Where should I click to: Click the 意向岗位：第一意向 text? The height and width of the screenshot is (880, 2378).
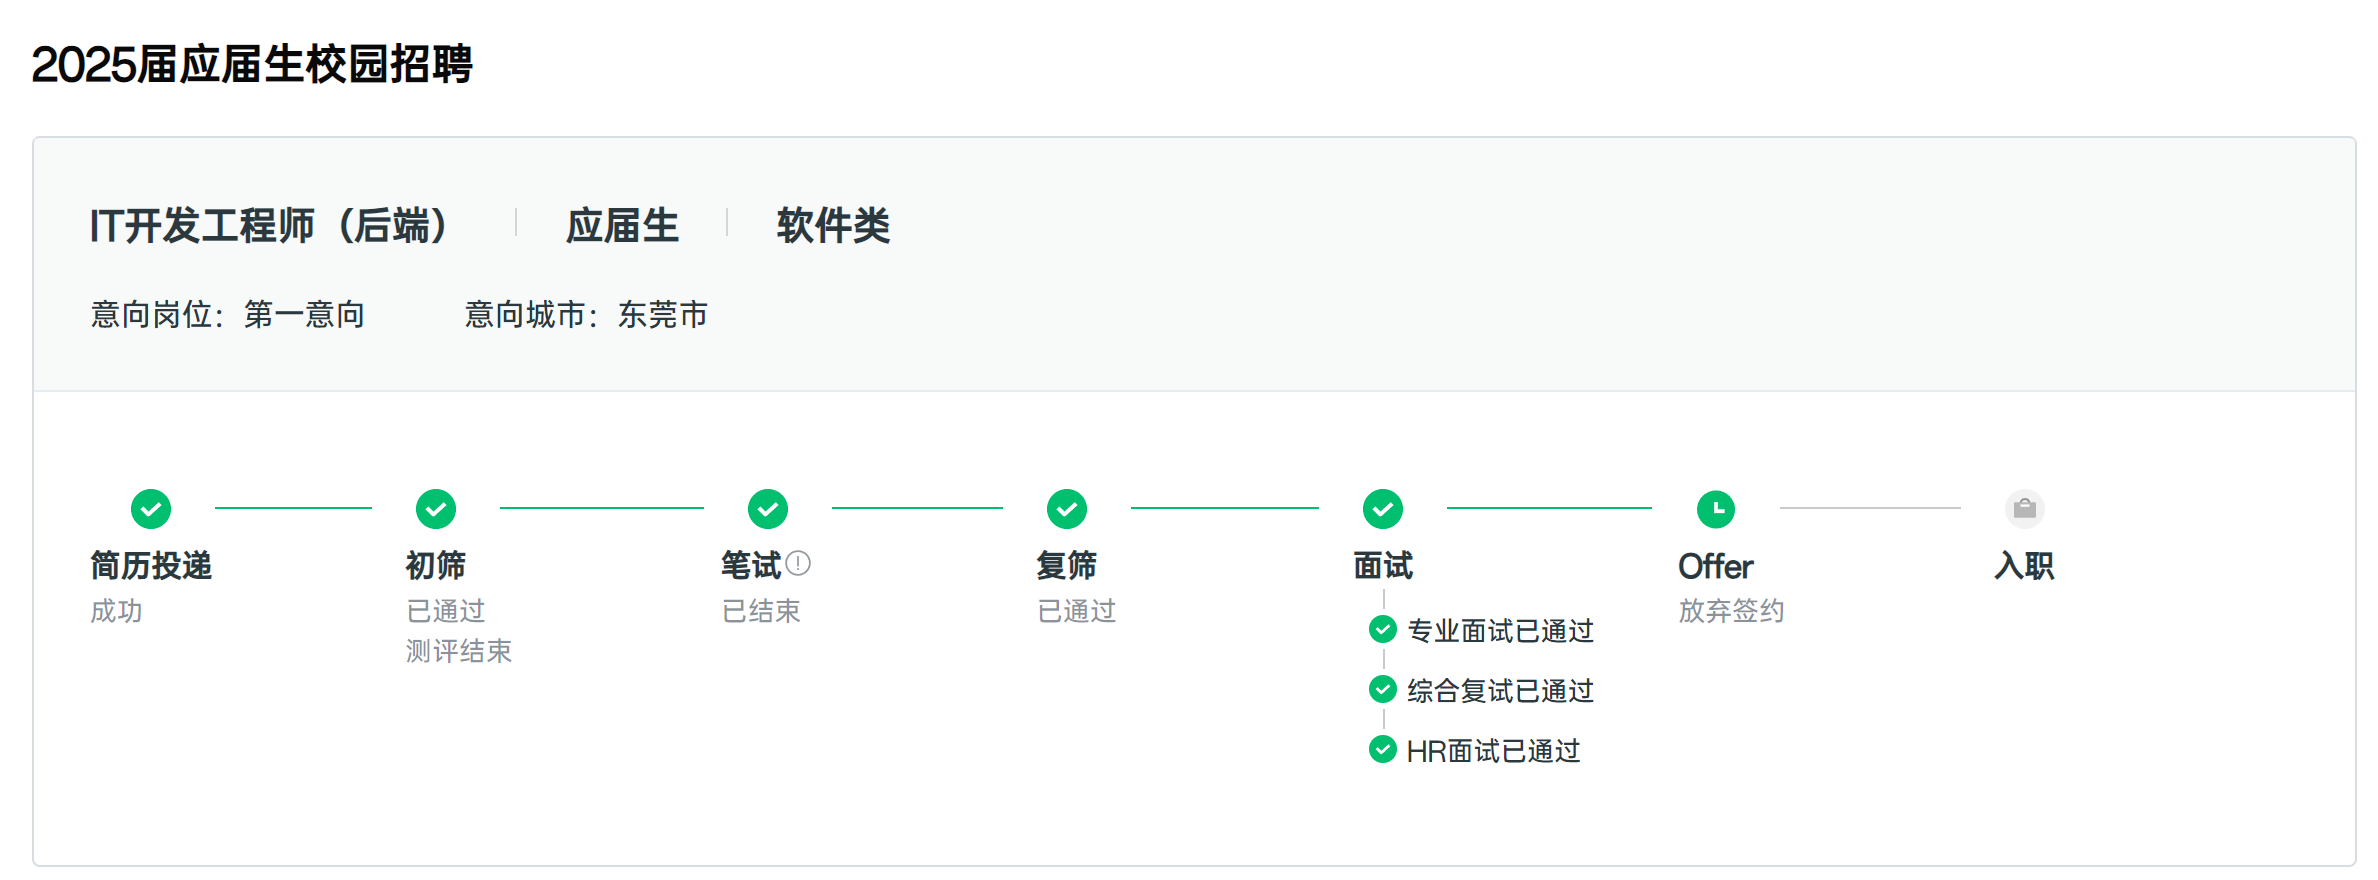point(227,315)
